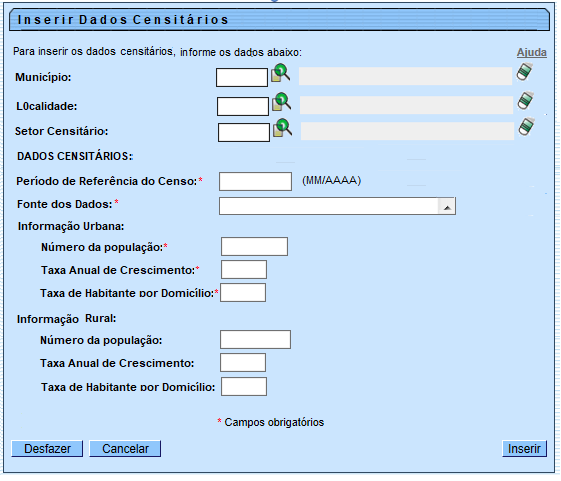Click the "(MM/AAAA)" format hint text
The height and width of the screenshot is (481, 561).
coord(332,180)
